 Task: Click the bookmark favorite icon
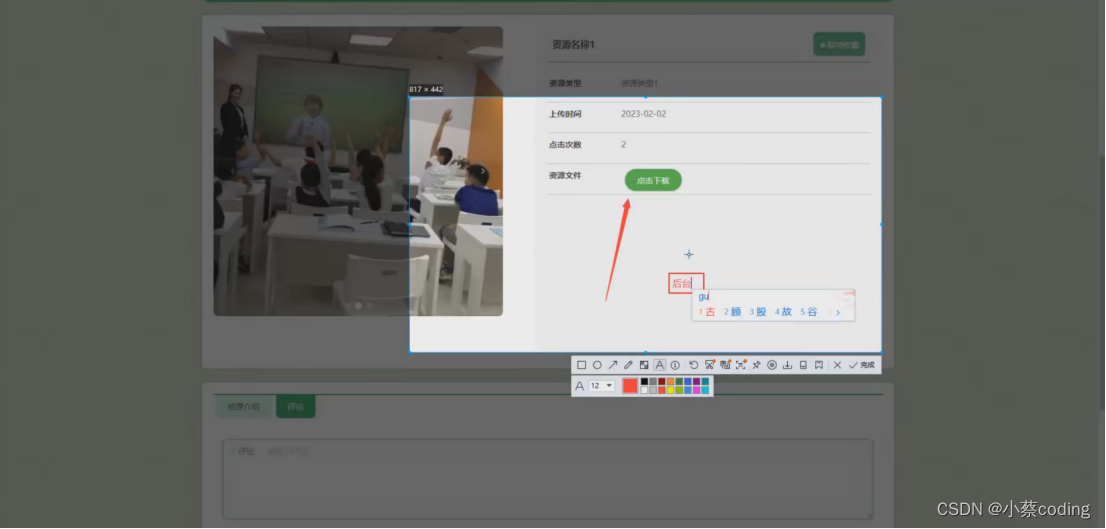[x=819, y=365]
